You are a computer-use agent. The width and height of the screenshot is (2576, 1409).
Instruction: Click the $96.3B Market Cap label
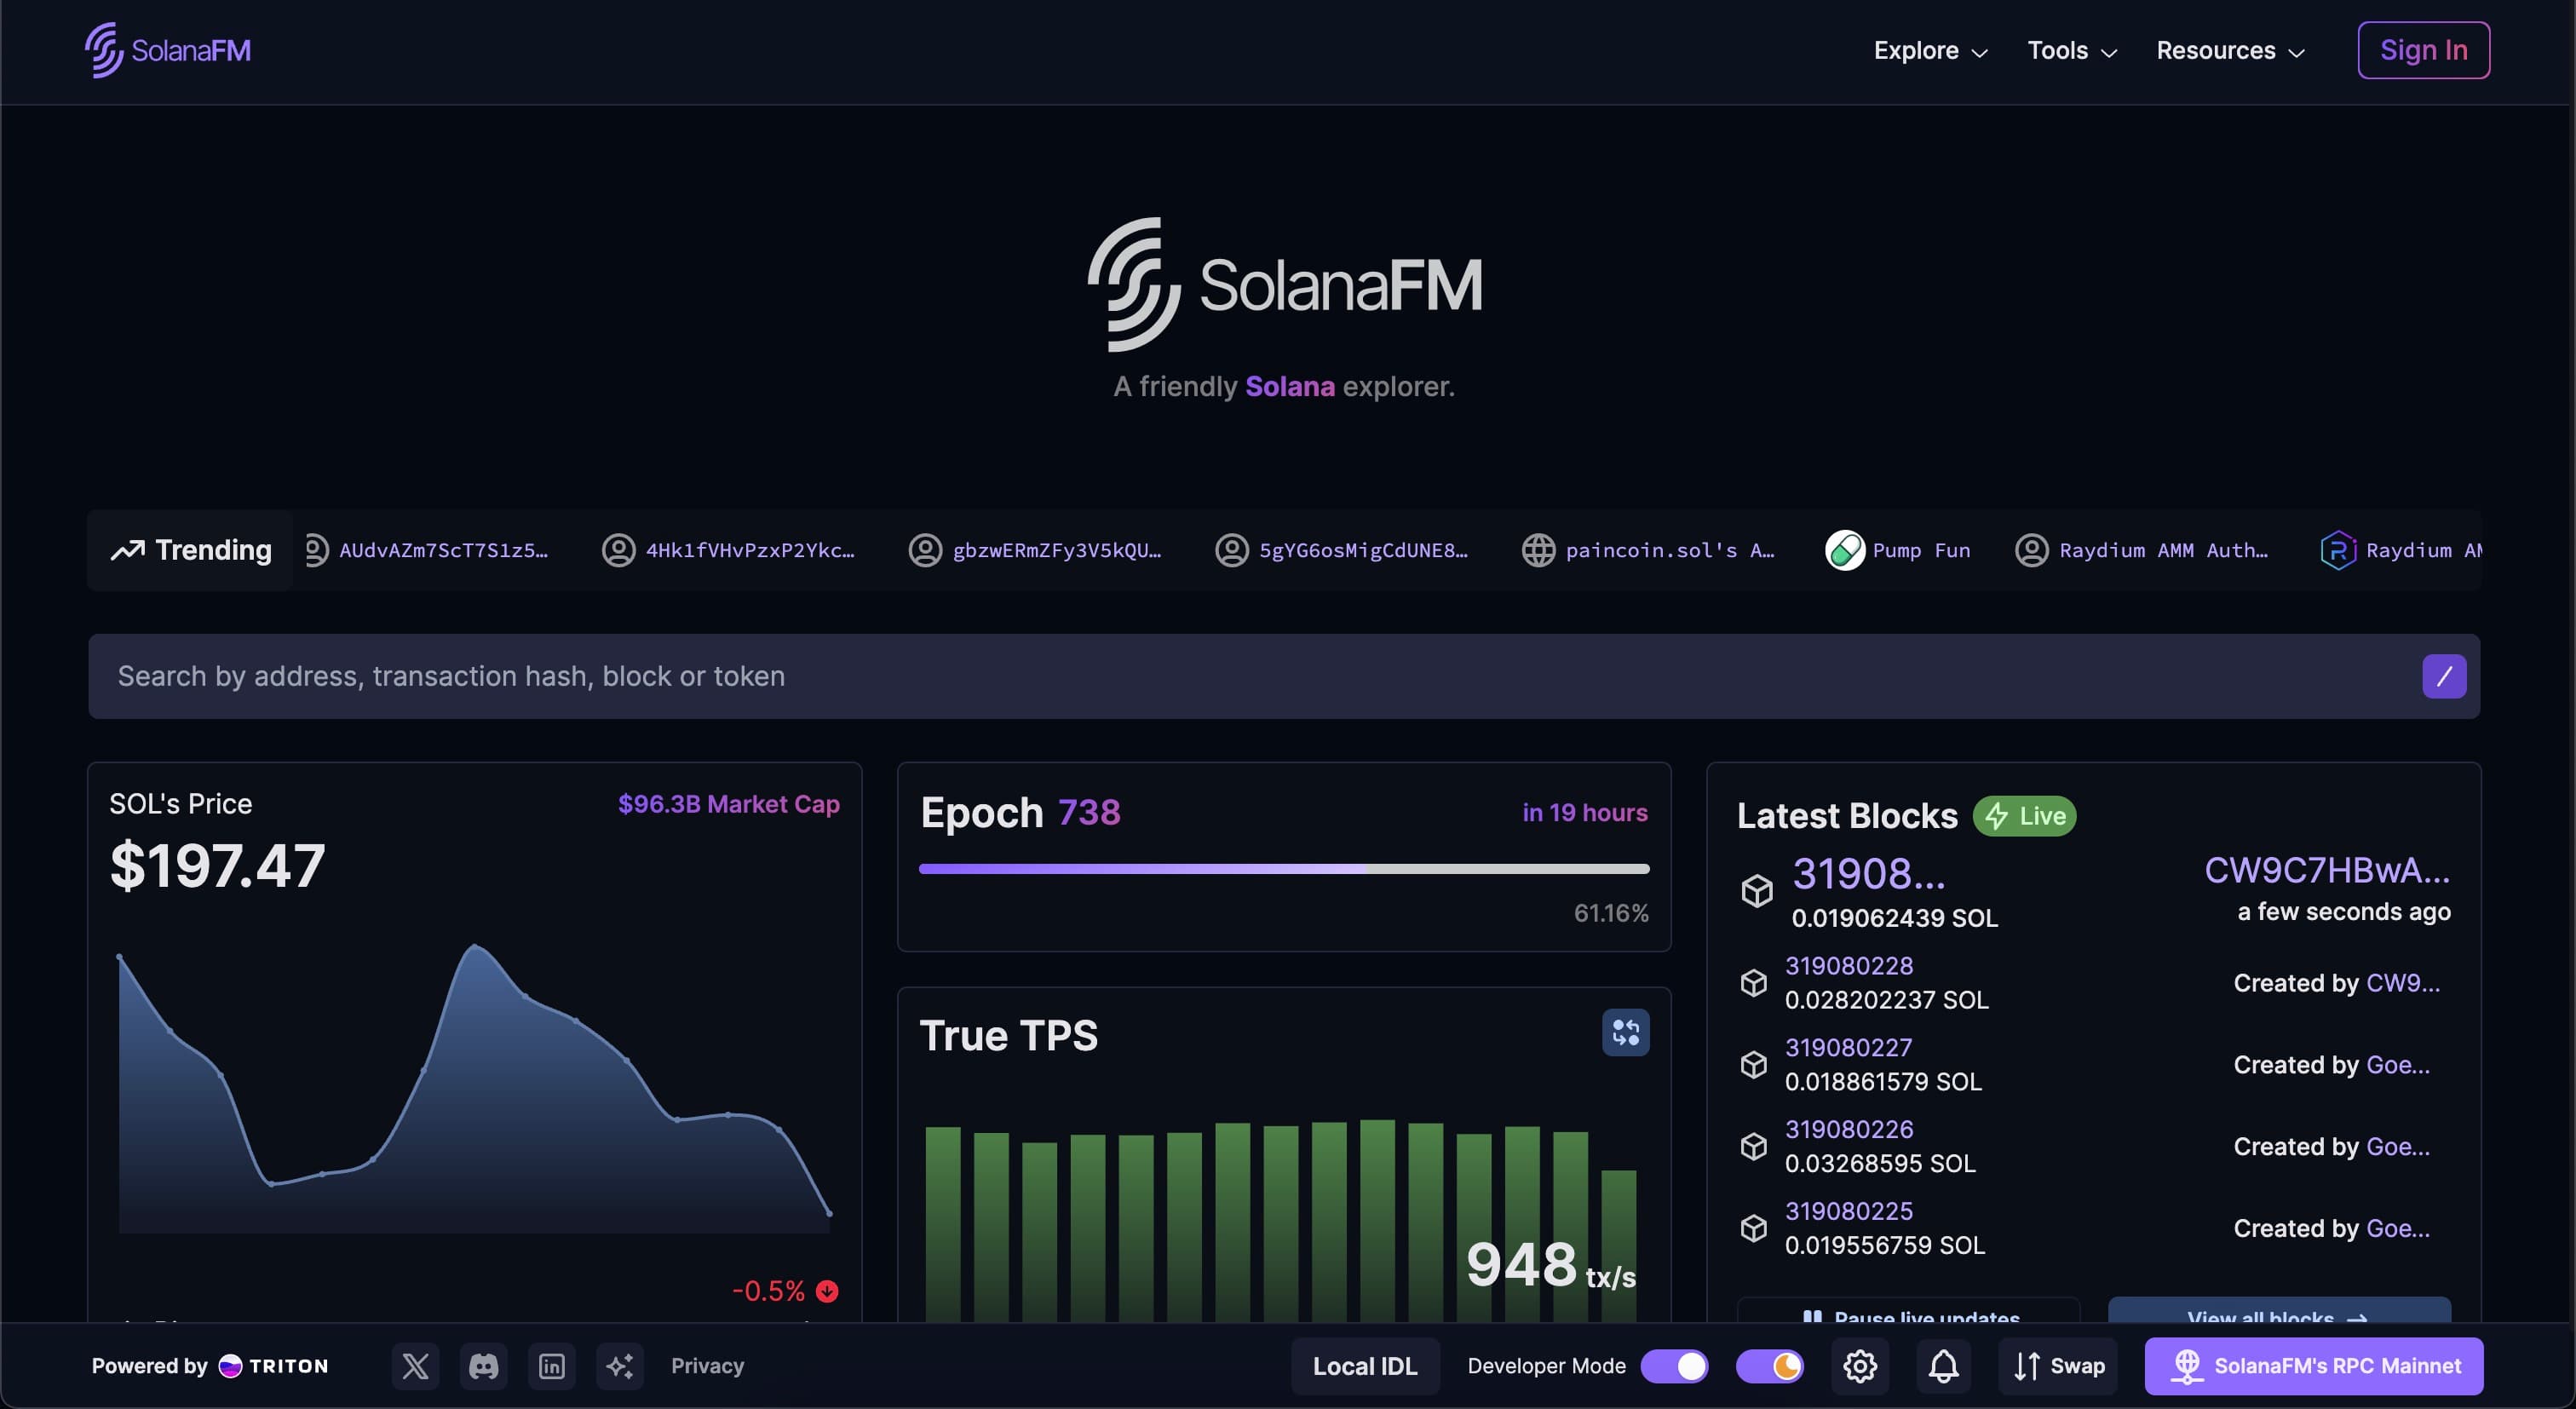728,805
